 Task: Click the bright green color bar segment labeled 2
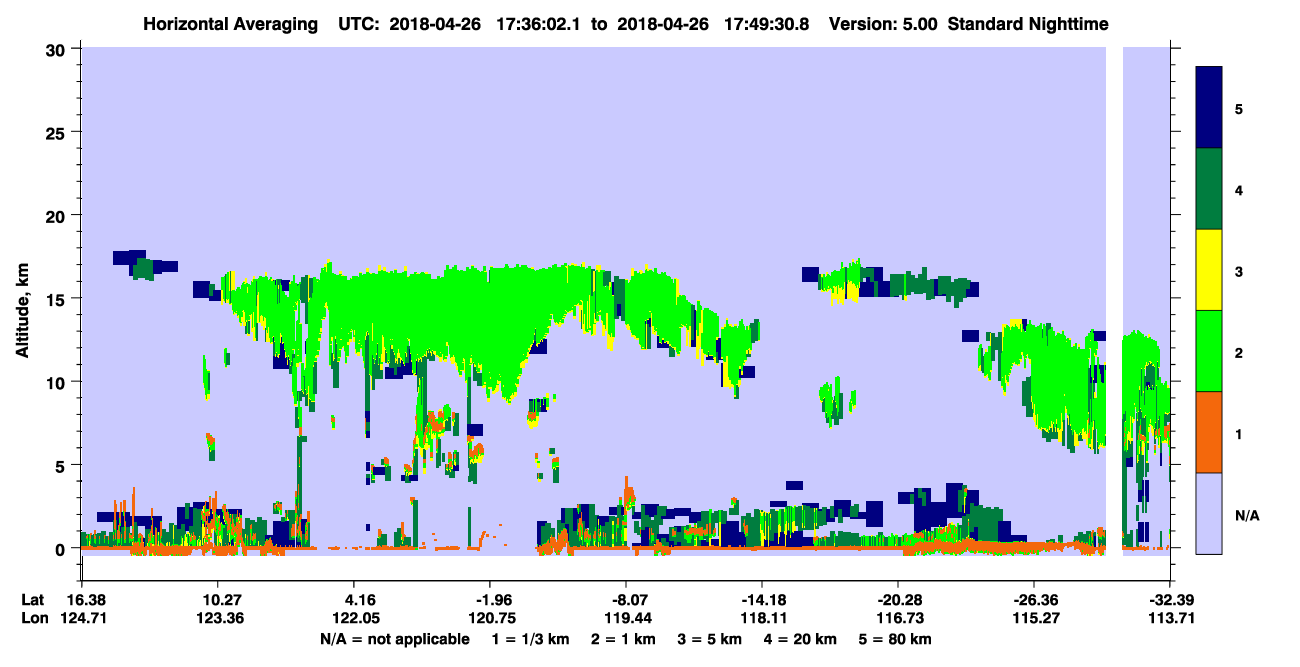pyautogui.click(x=1209, y=351)
